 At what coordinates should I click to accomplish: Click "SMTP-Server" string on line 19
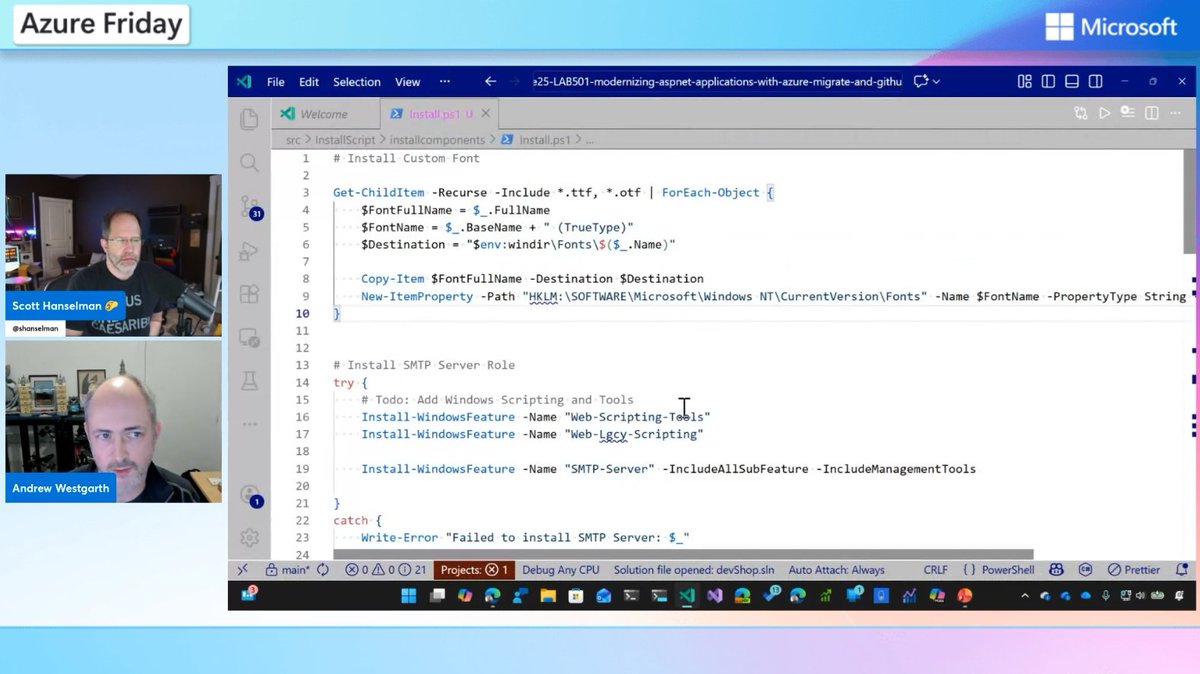[609, 469]
